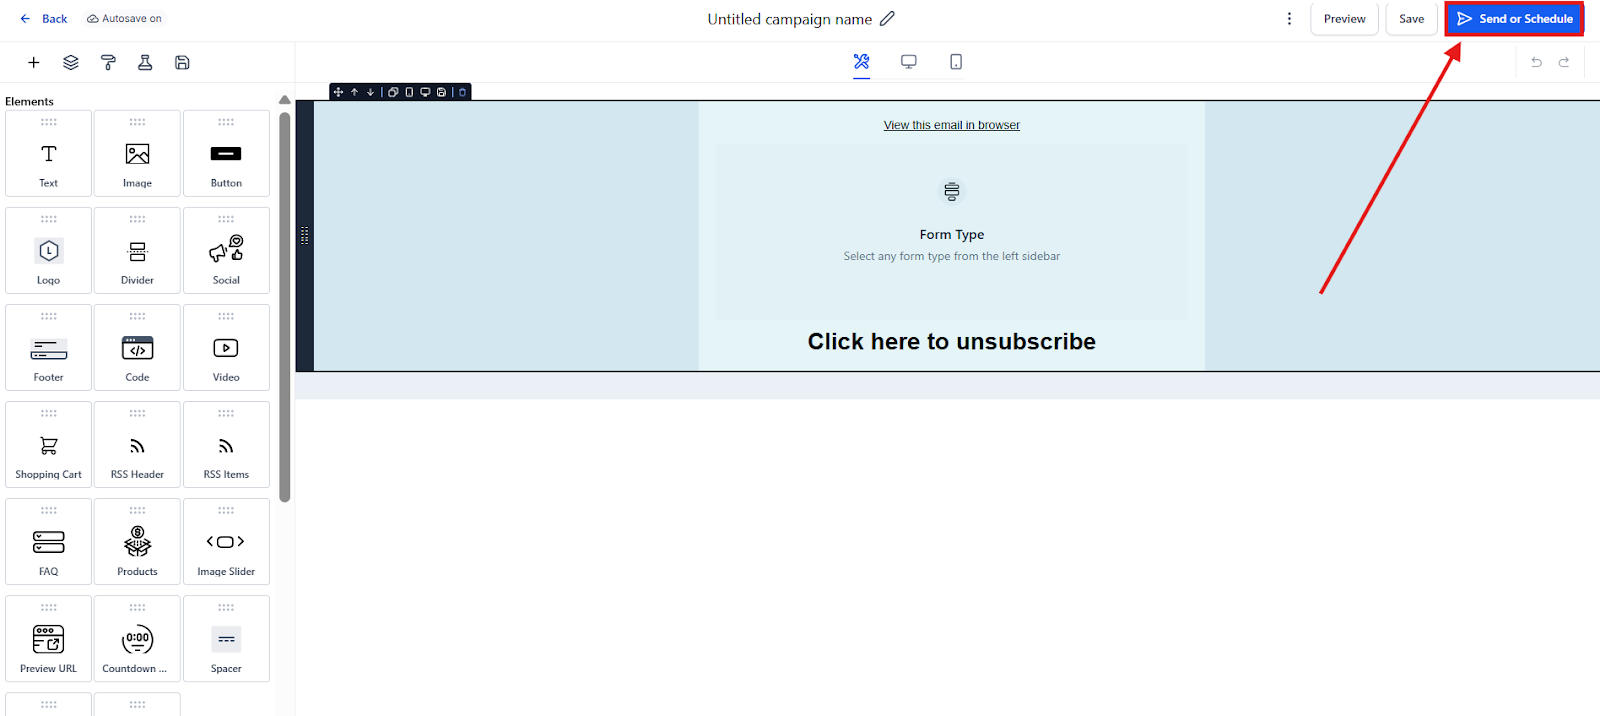Screen dimensions: 1600x716
Task: Click the elements panel scroll-up arrow
Action: point(285,100)
